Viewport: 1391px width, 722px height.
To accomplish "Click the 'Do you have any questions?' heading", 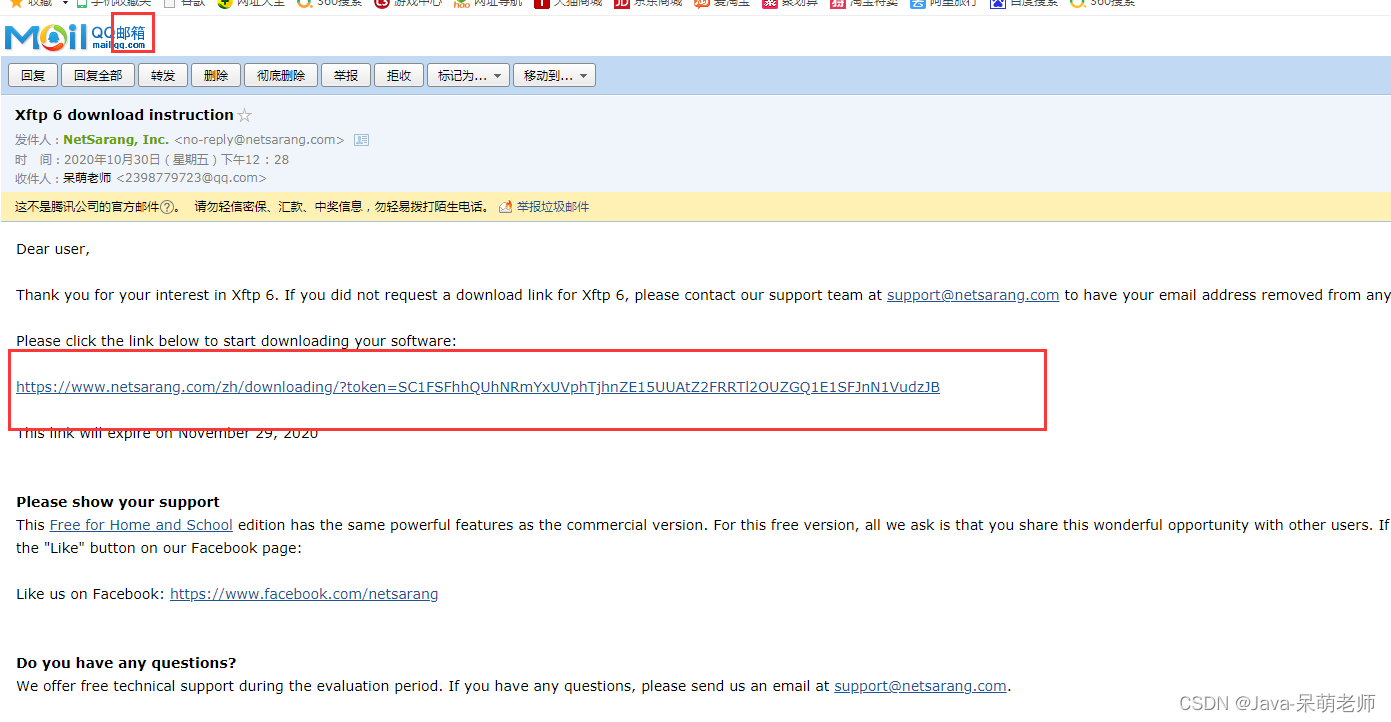I will coord(126,663).
